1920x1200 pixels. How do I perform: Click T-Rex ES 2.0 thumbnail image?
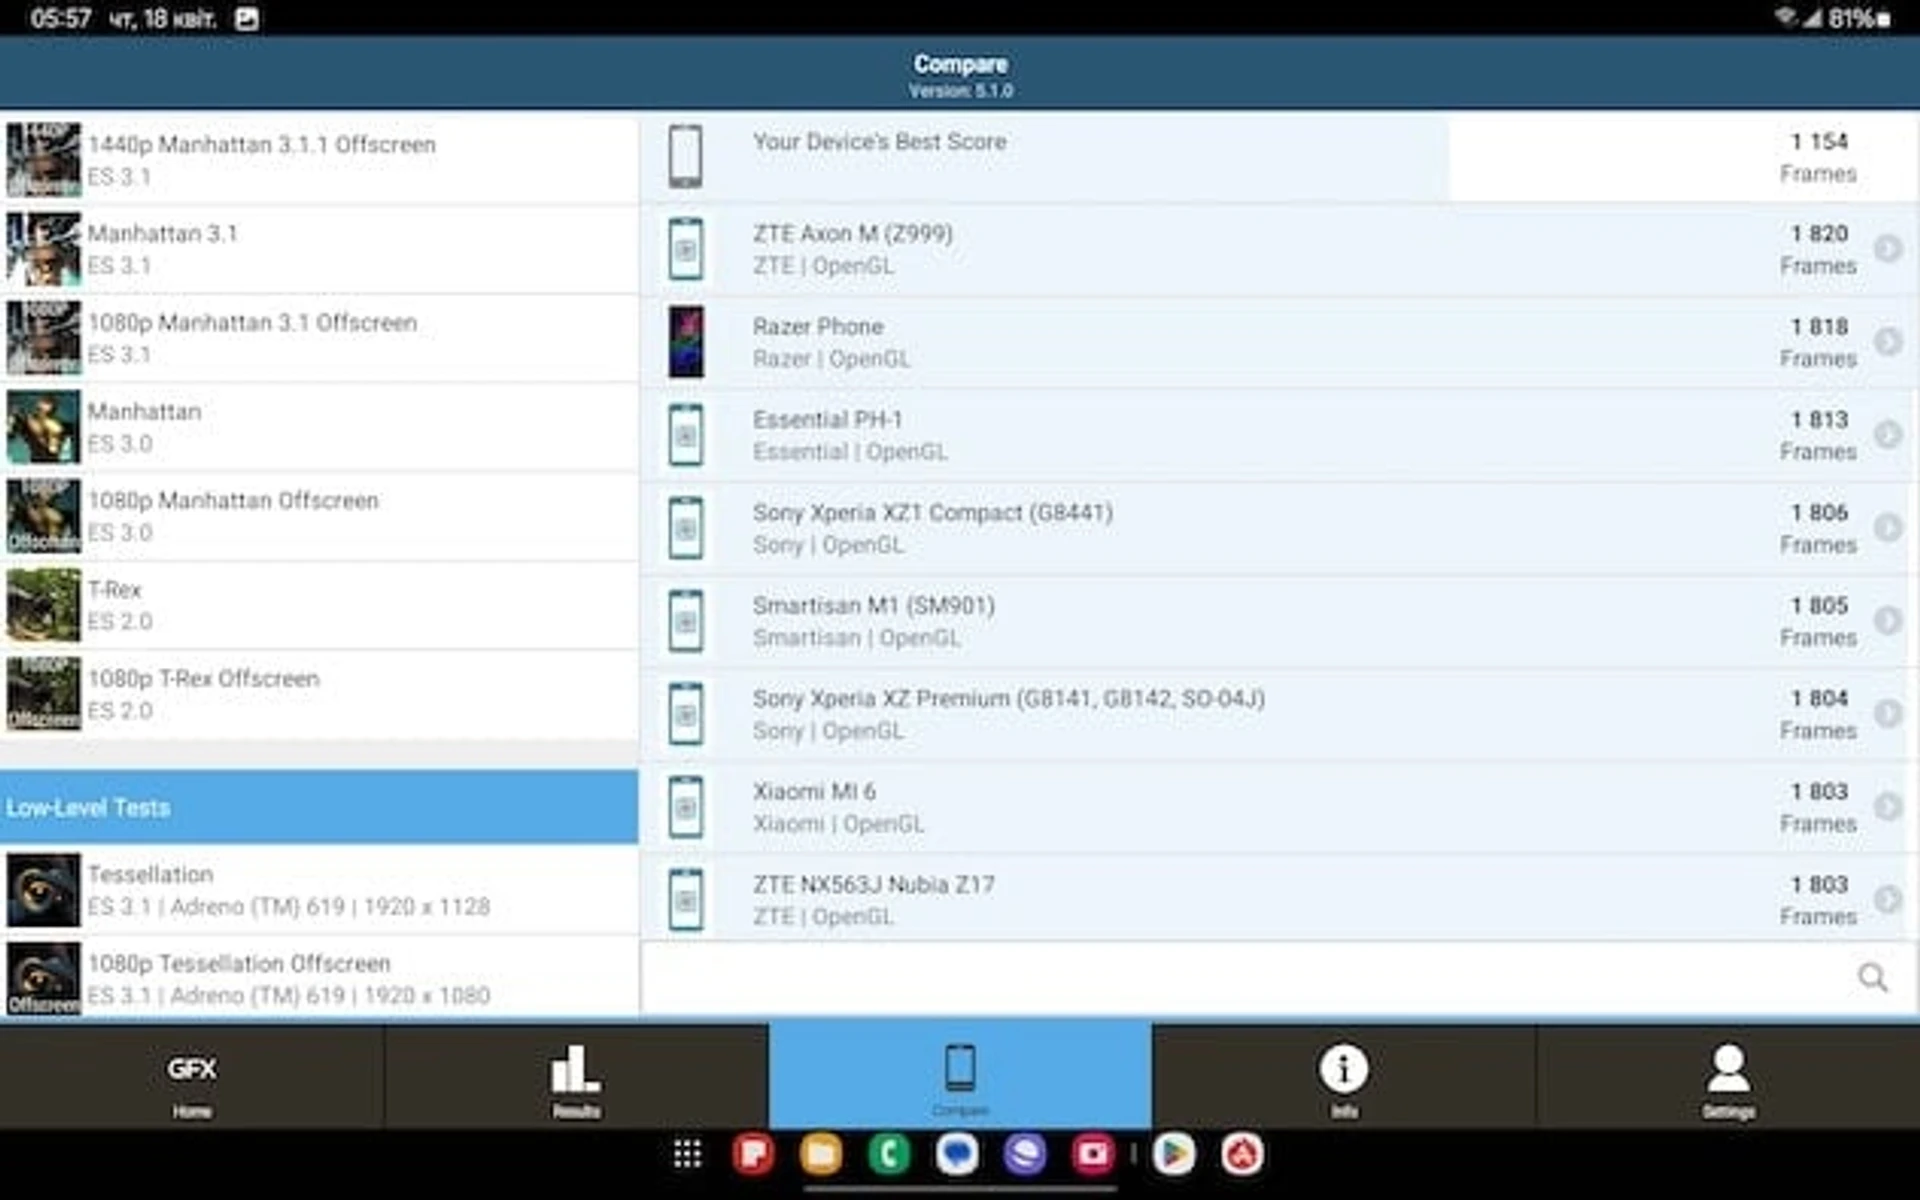[x=43, y=605]
